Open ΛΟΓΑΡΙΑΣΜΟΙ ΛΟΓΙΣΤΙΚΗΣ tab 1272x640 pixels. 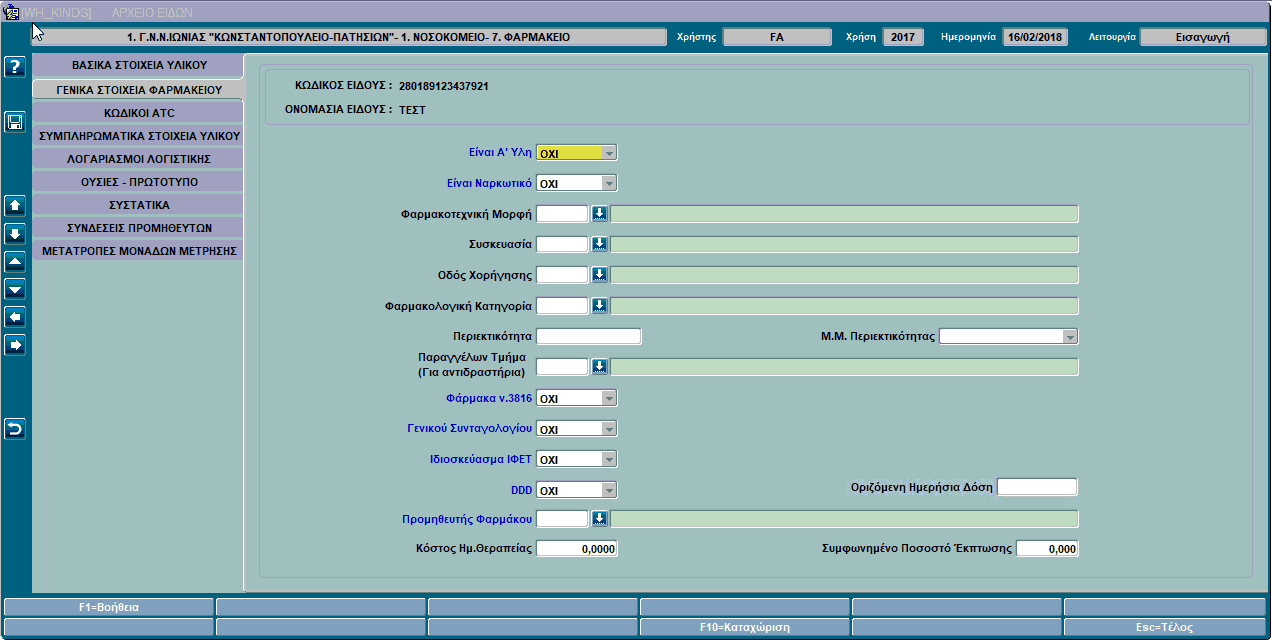click(138, 158)
